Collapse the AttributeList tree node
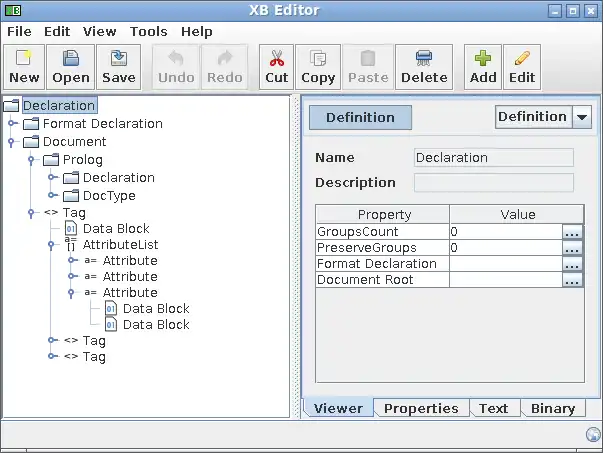603x453 pixels. 52,244
